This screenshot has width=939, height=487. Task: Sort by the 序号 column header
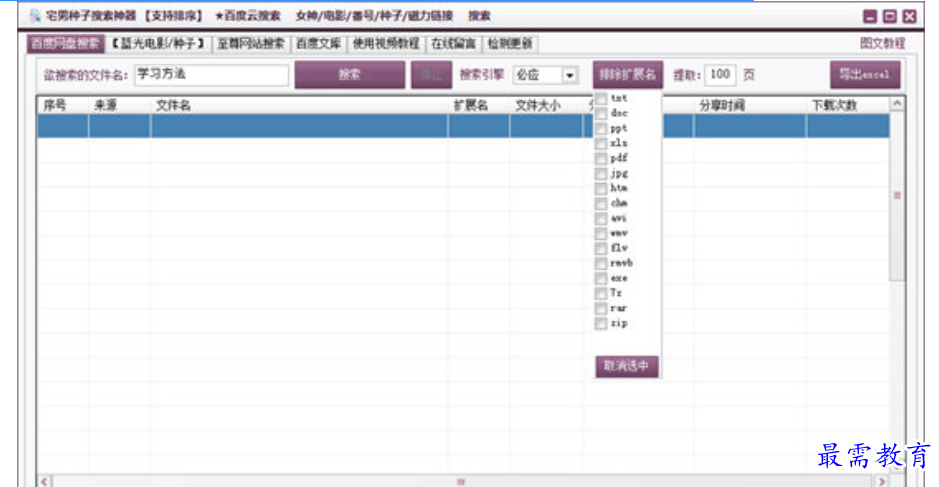tap(63, 105)
